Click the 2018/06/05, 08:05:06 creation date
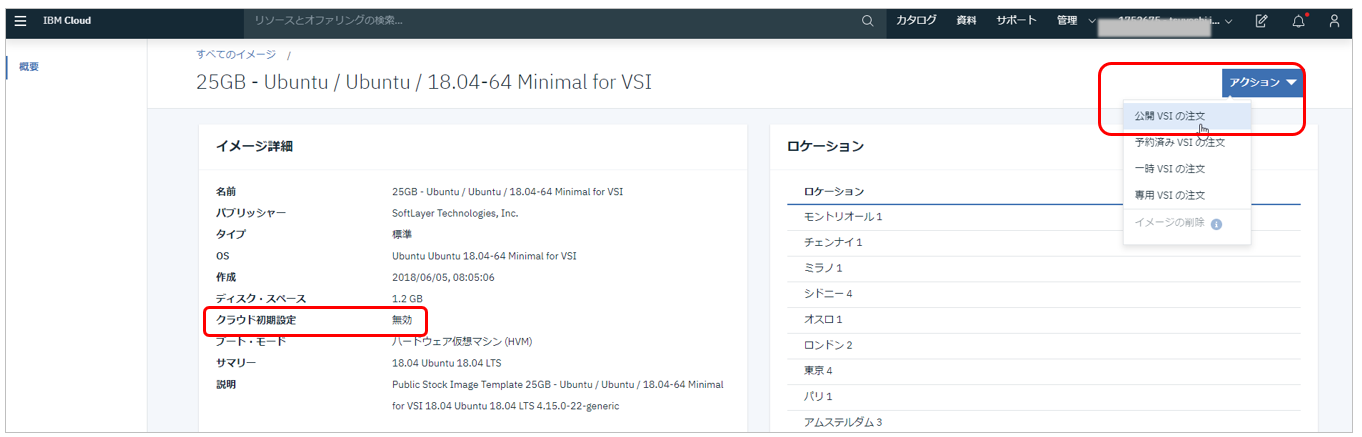Image resolution: width=1362 pixels, height=437 pixels. coord(443,277)
